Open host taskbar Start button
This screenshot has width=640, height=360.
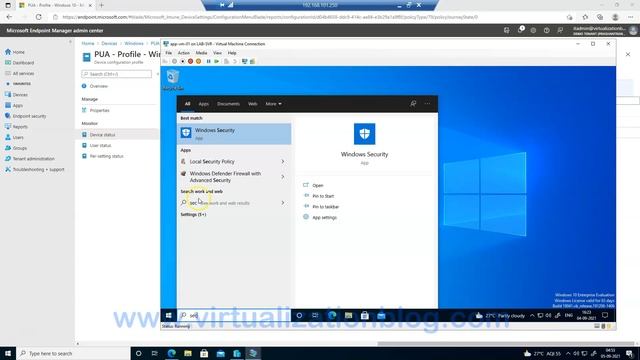pos(8,353)
